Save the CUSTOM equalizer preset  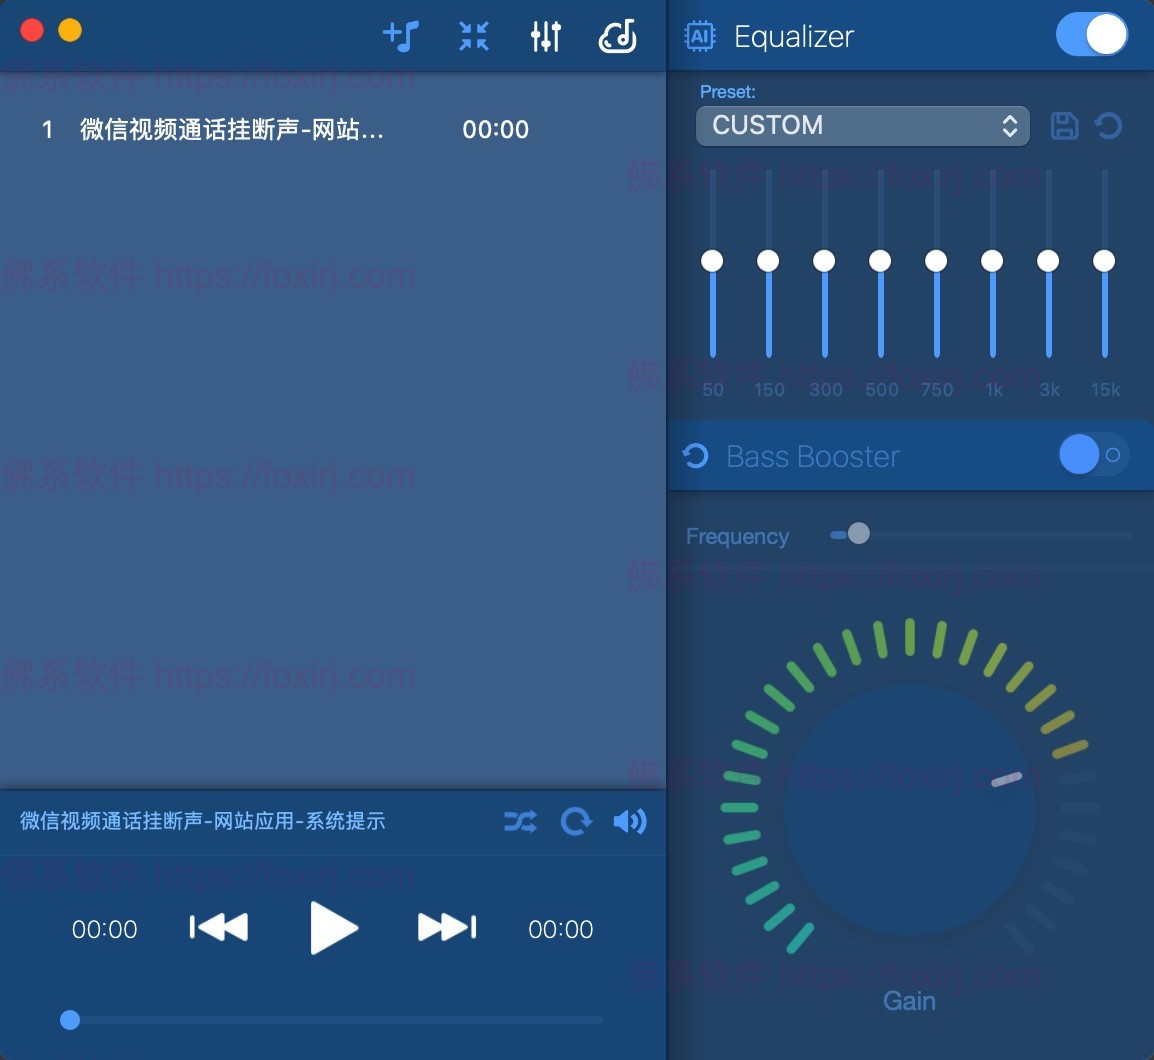click(x=1064, y=126)
